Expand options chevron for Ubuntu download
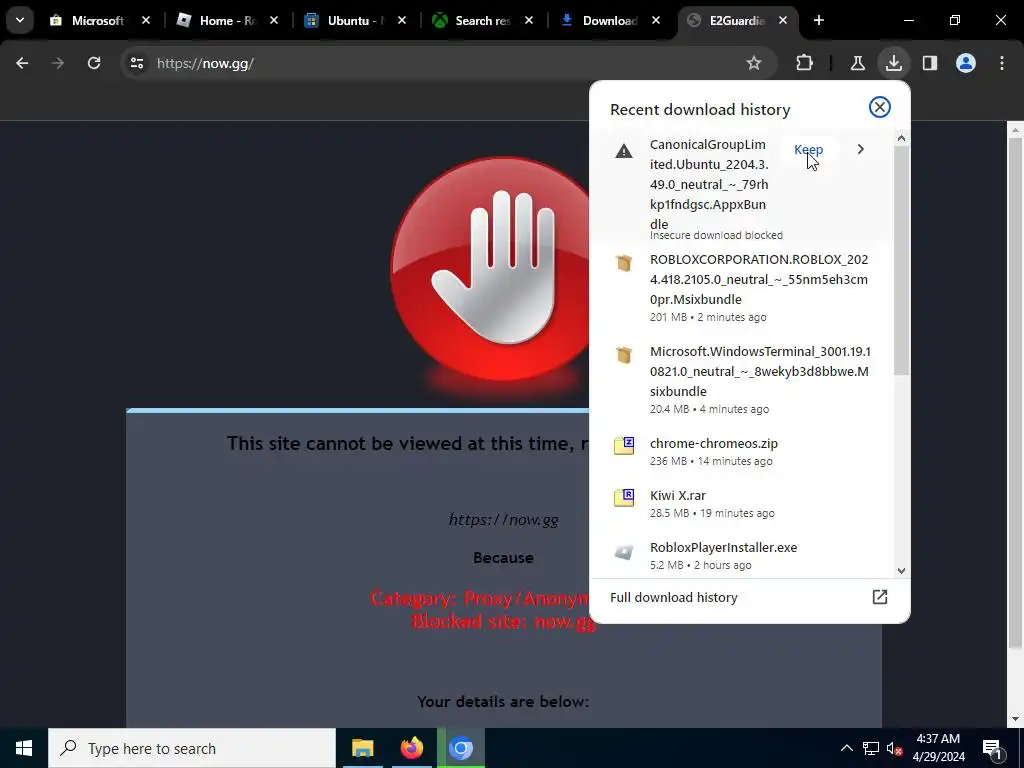 860,150
